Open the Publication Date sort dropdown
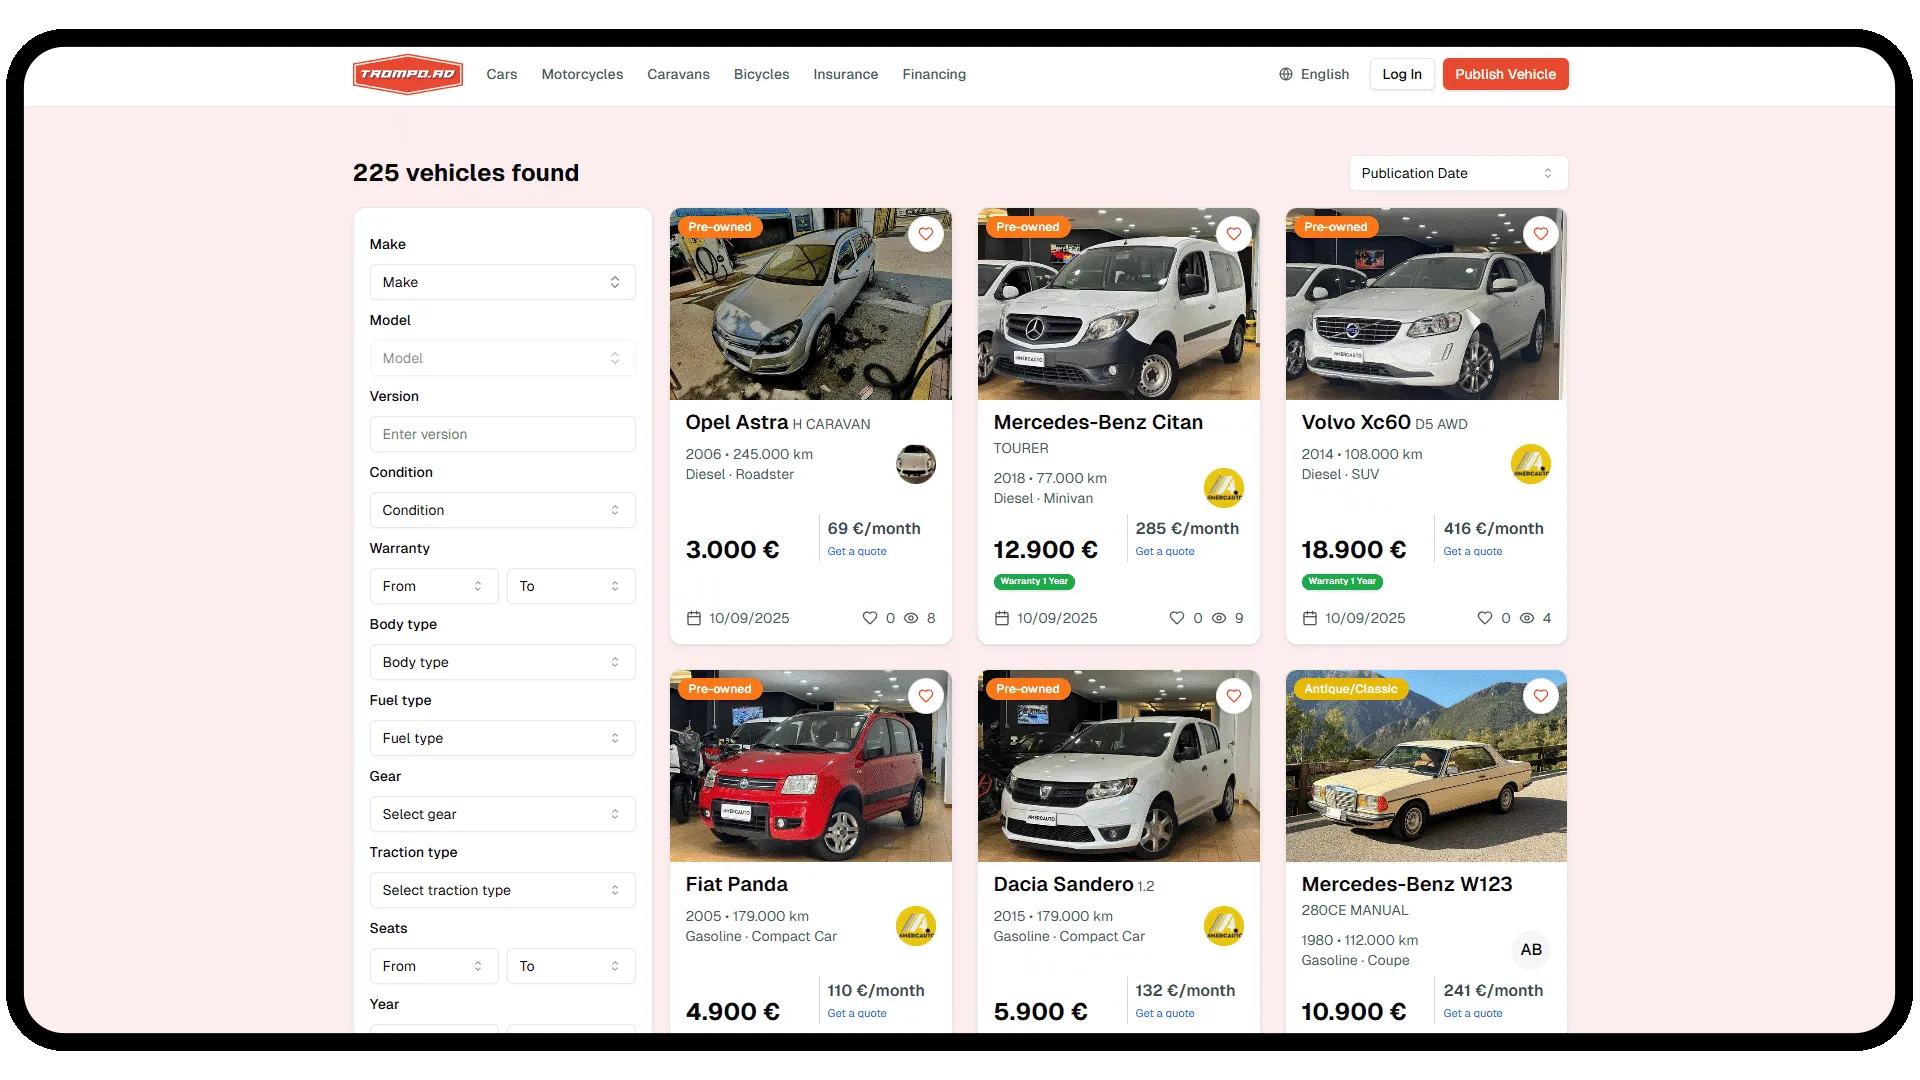Screen dimensions: 1920x1080 (x=1458, y=173)
